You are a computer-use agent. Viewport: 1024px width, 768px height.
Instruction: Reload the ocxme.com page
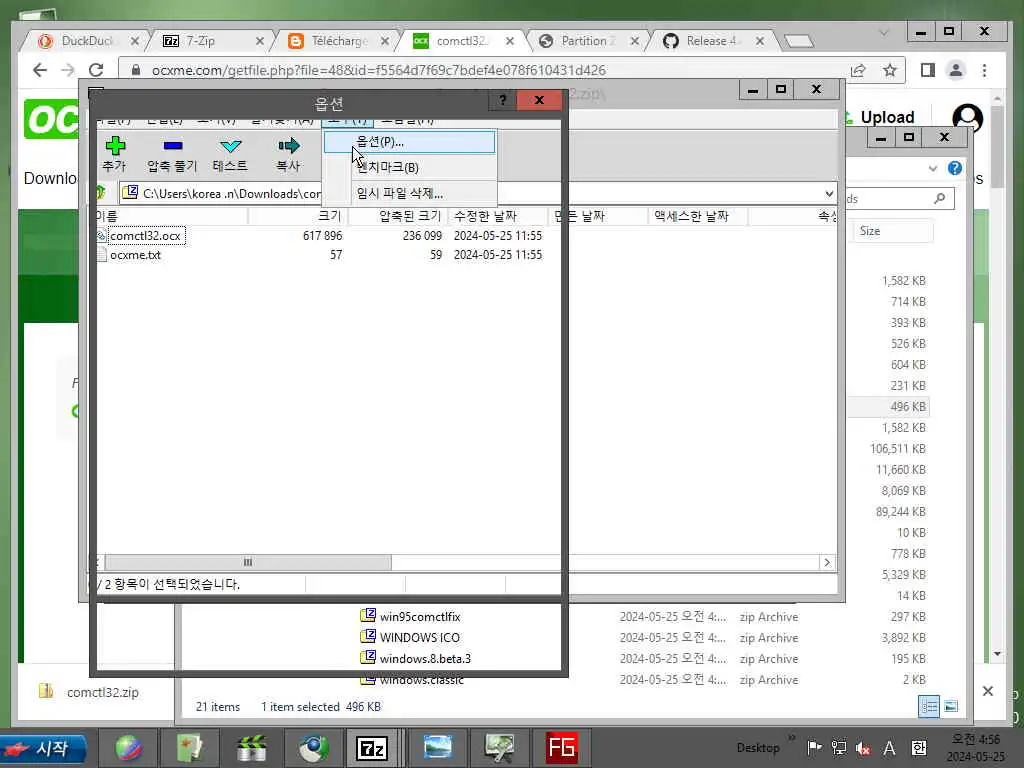pyautogui.click(x=96, y=70)
